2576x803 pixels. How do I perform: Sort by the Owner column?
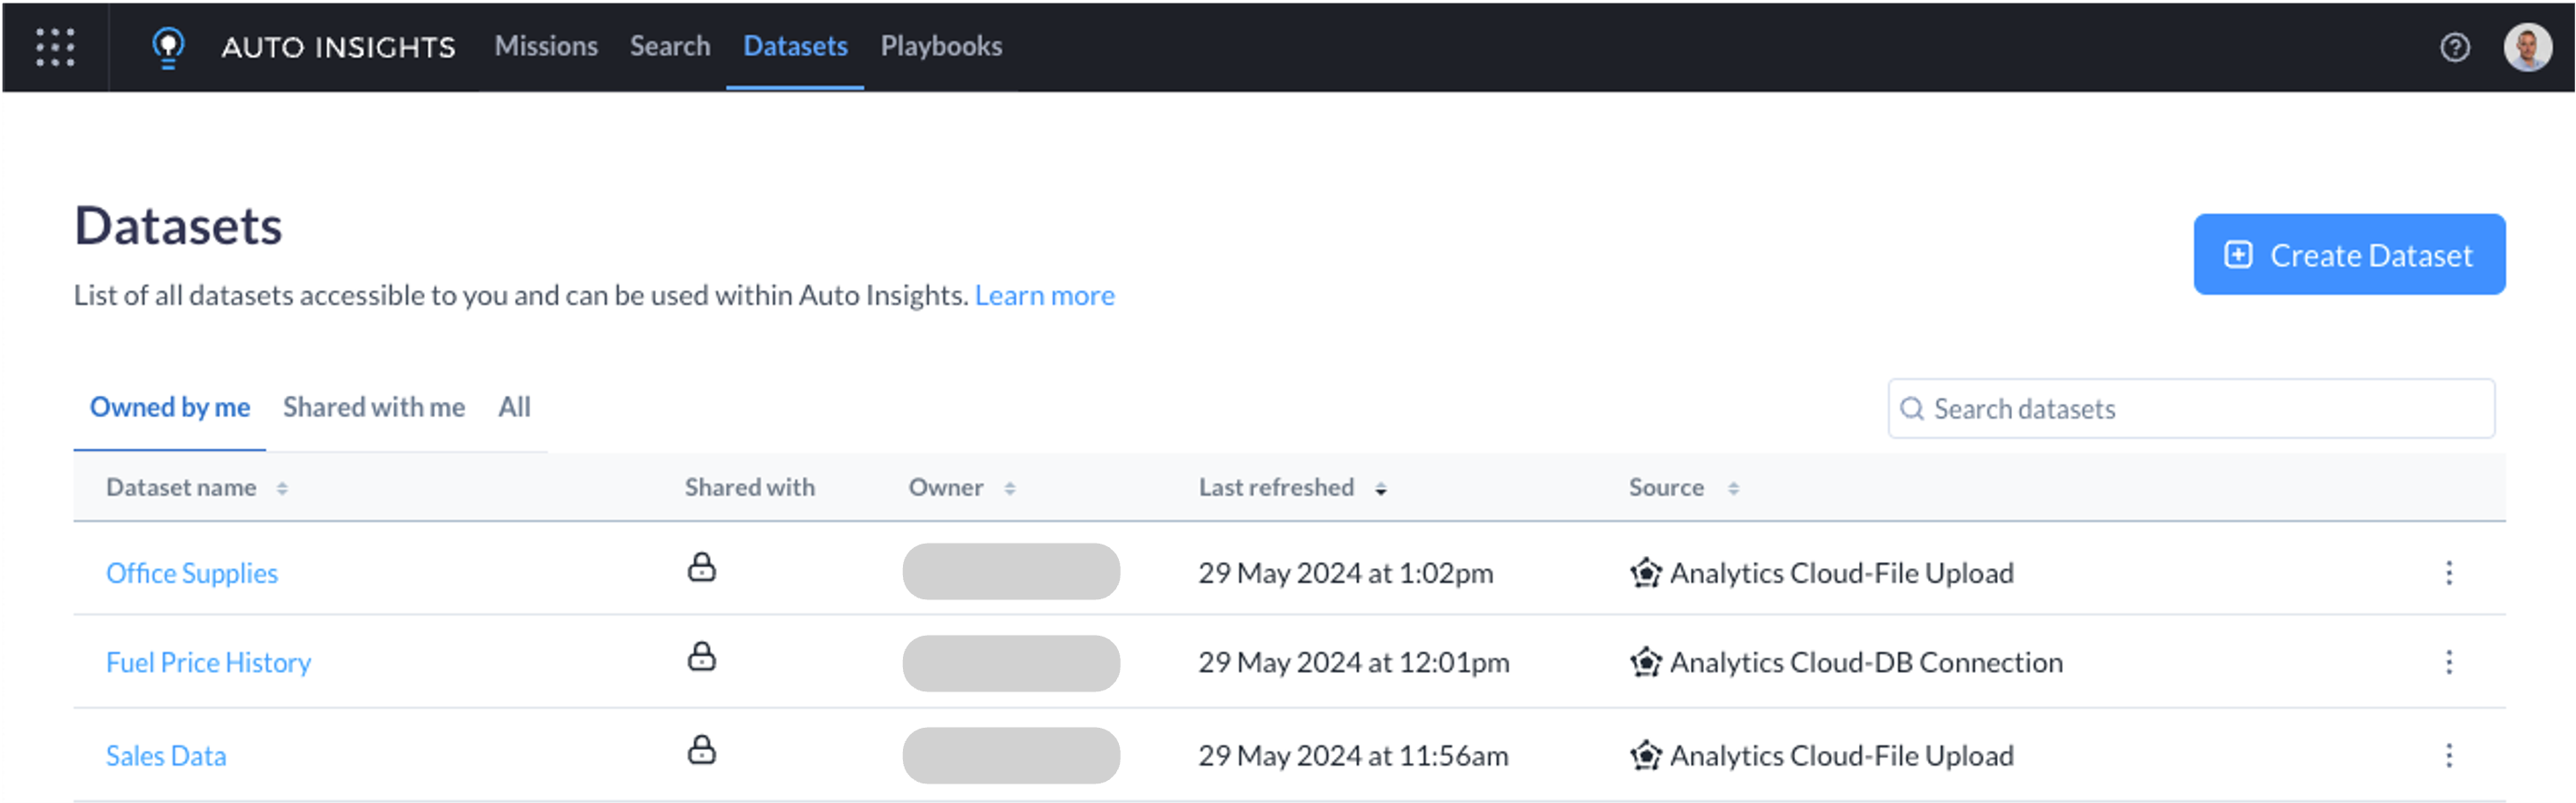(1009, 488)
